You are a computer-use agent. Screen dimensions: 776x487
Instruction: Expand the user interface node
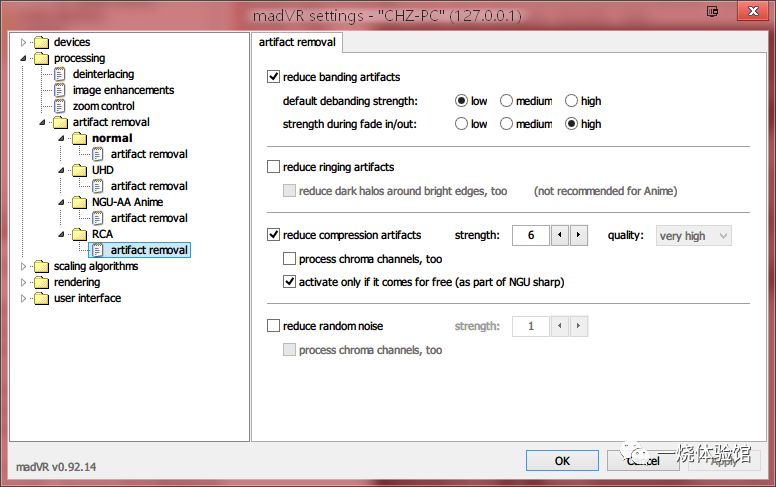[x=23, y=298]
